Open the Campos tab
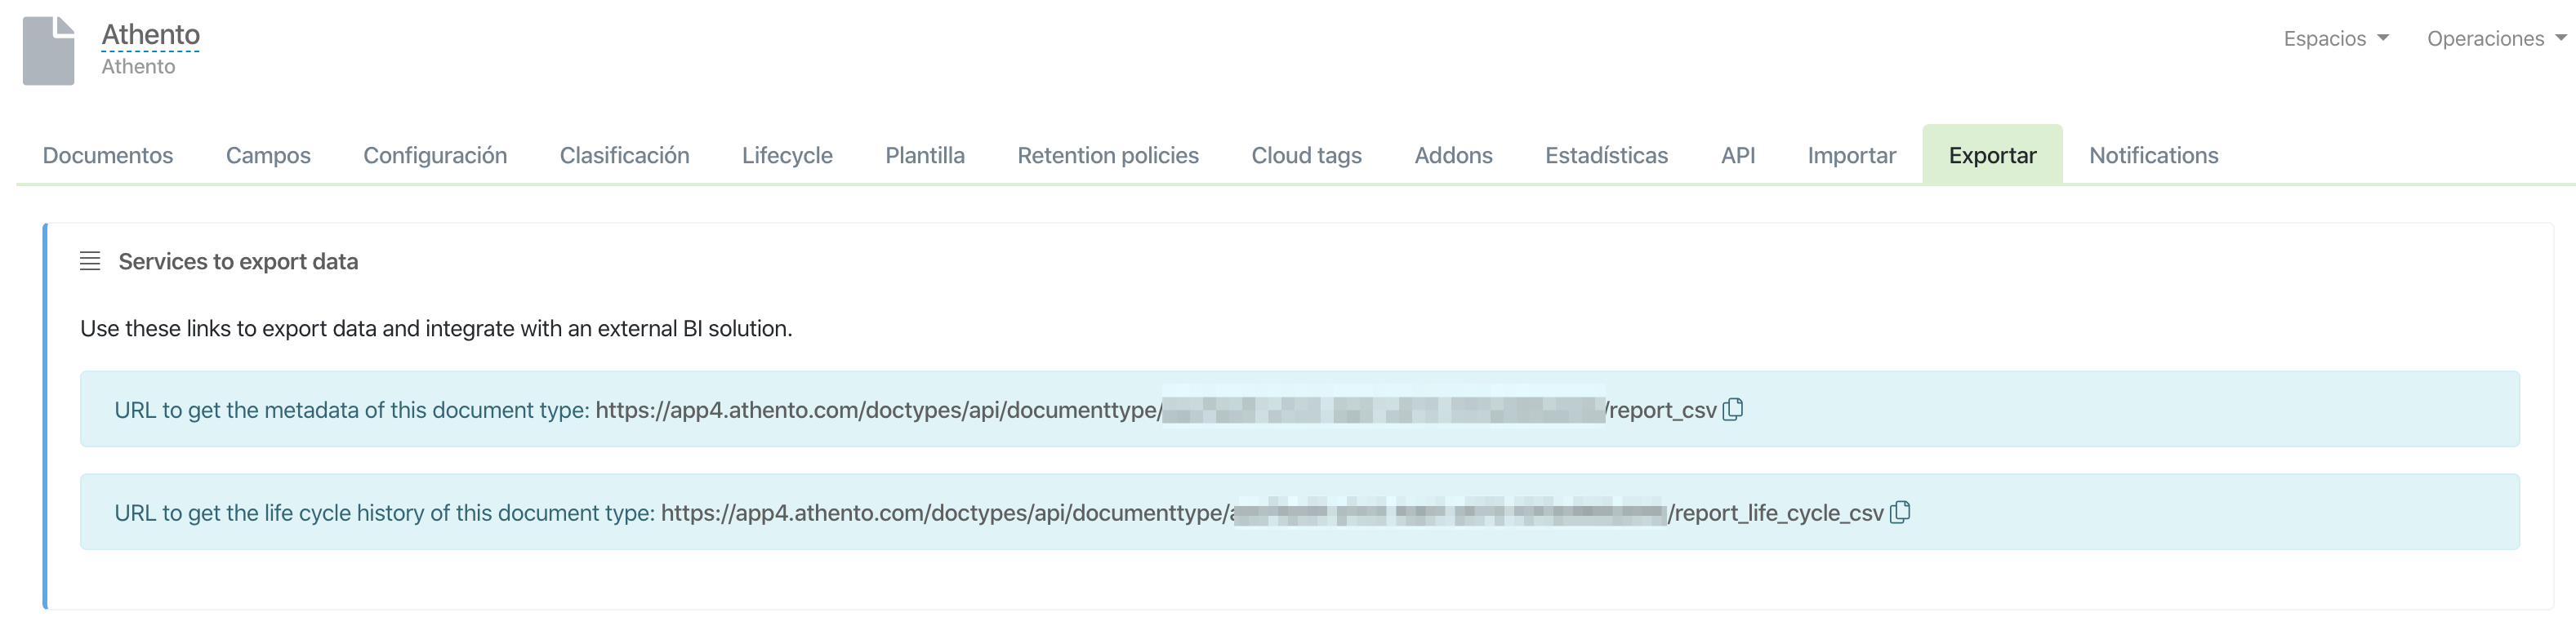The width and height of the screenshot is (2576, 635). (268, 155)
